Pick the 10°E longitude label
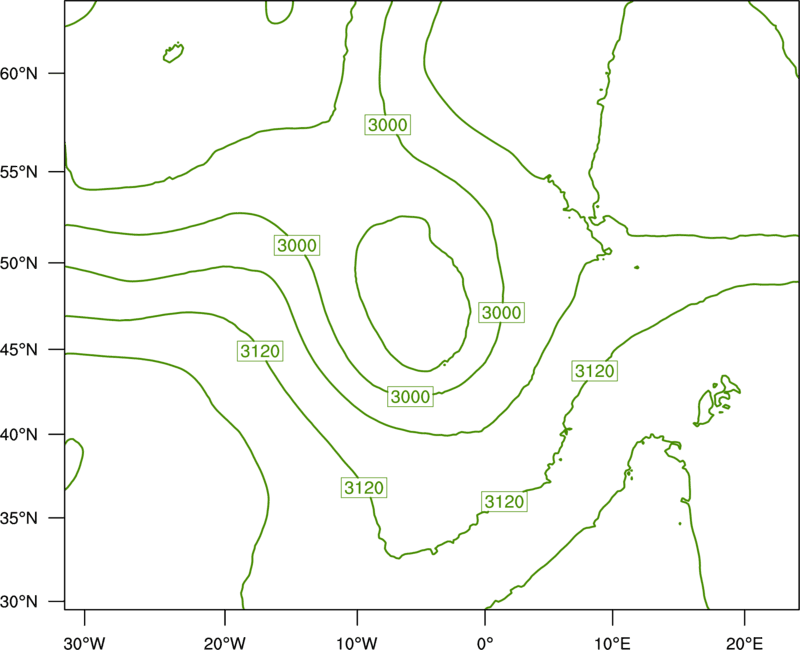This screenshot has height=650, width=800. click(612, 643)
